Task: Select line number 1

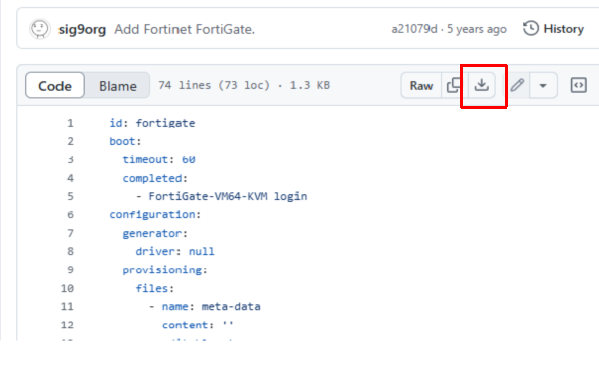Action: pos(70,123)
